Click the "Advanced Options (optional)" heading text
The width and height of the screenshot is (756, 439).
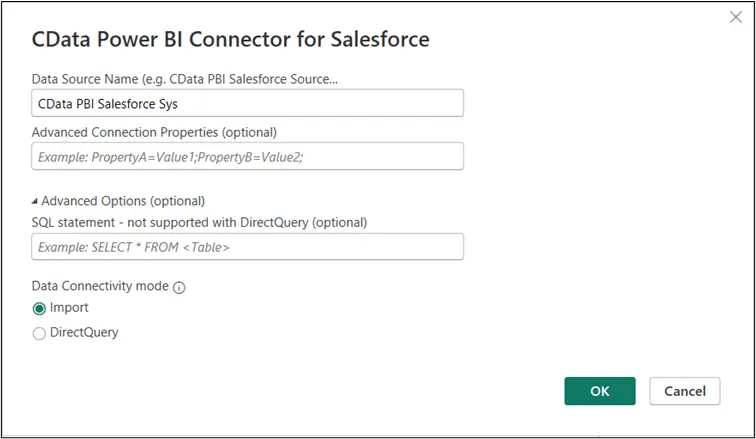coord(123,201)
